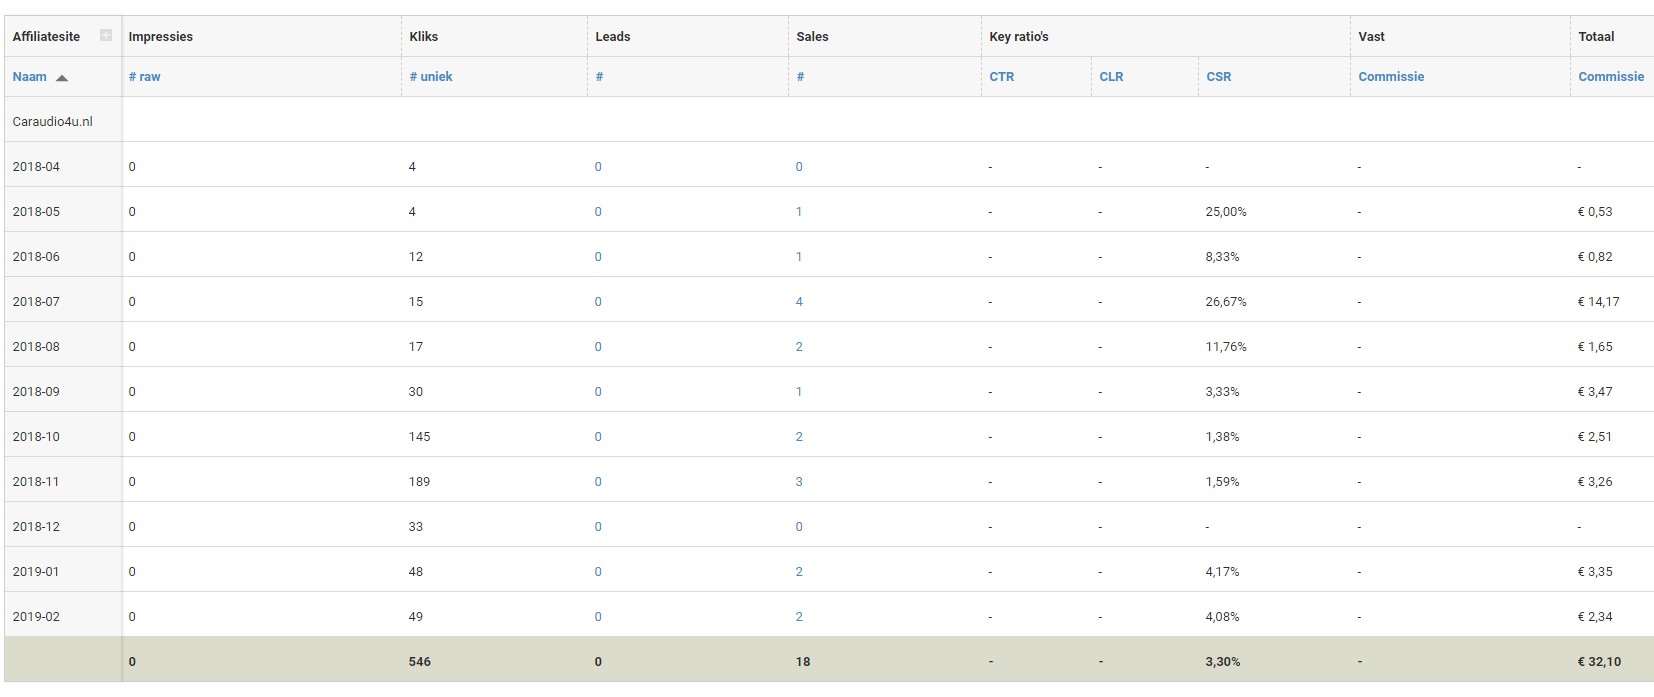
Task: Open leads value for 2019-01
Action: click(598, 572)
